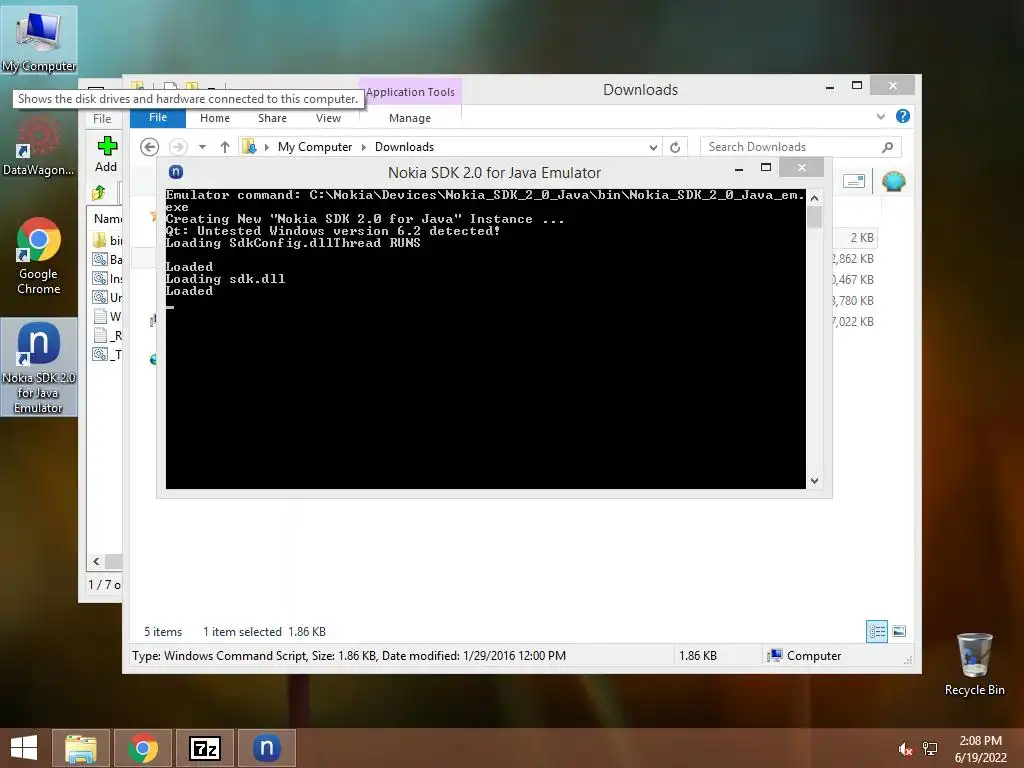This screenshot has height=768, width=1024.
Task: Click the muted volume tray icon
Action: coord(904,749)
